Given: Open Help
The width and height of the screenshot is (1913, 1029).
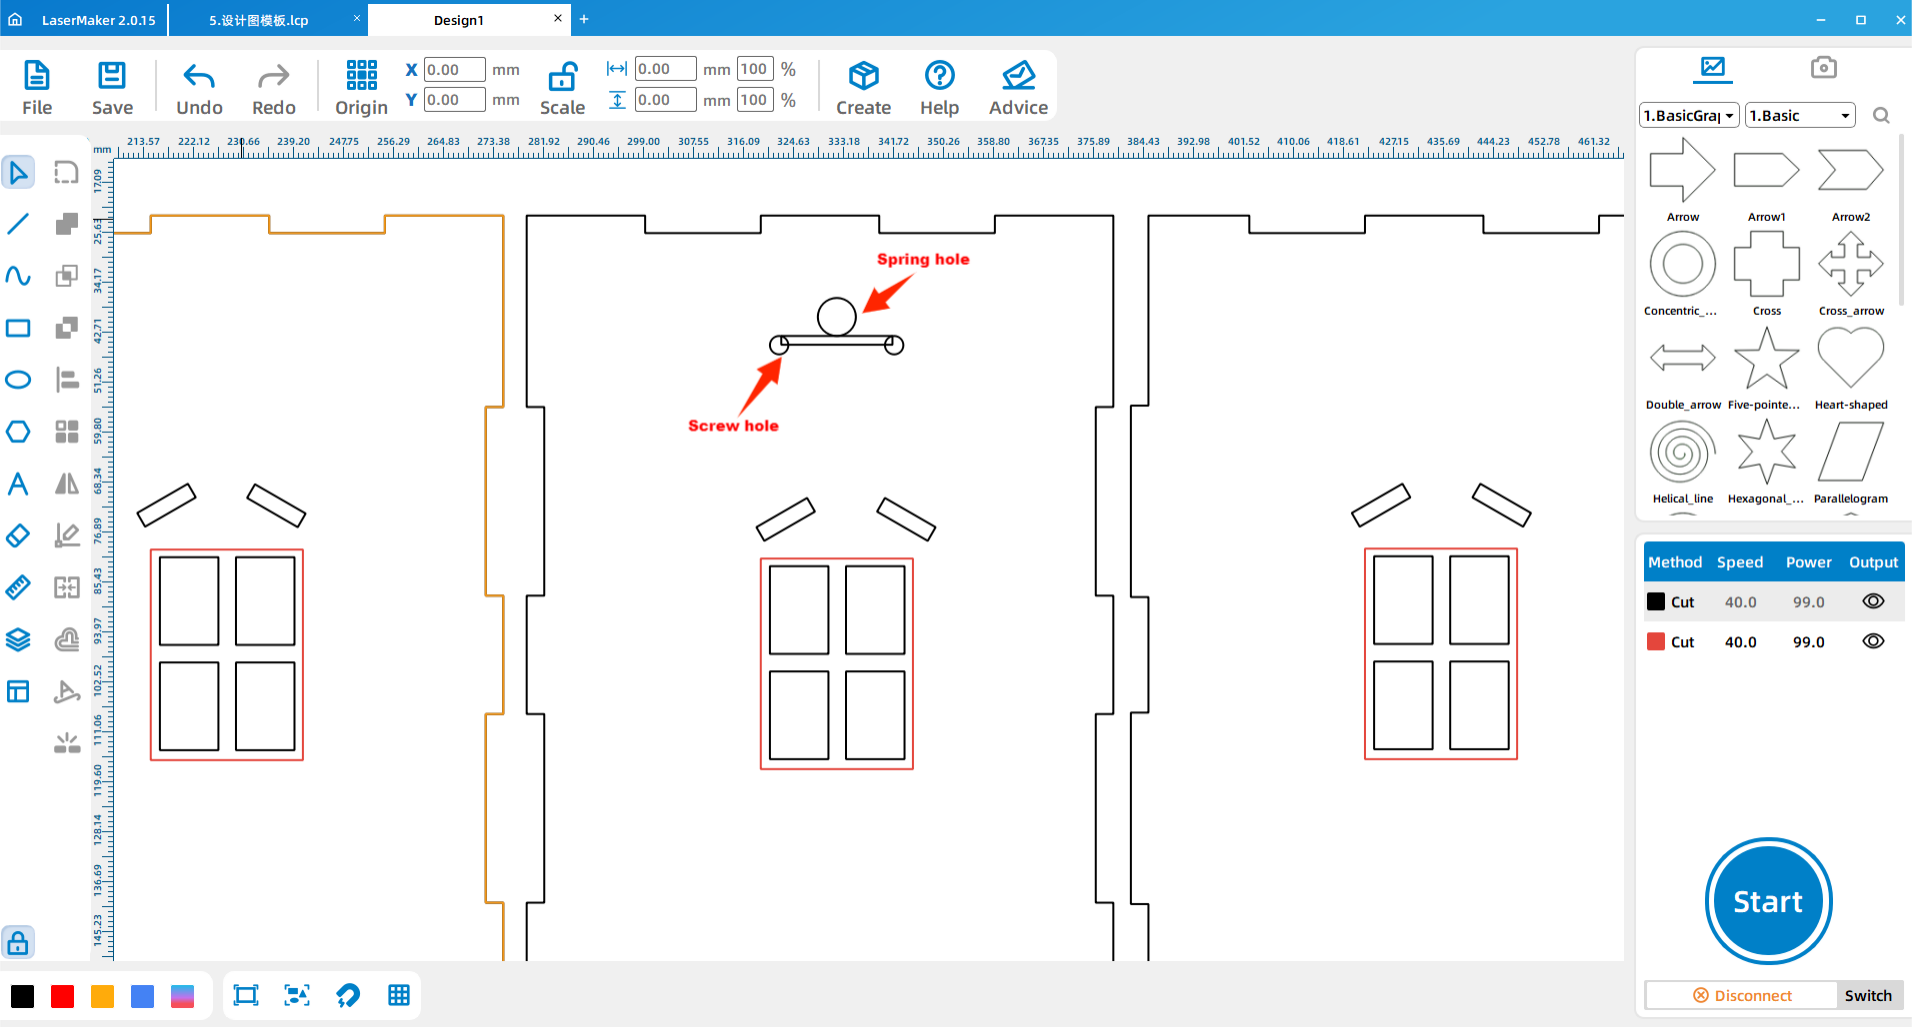Looking at the screenshot, I should (x=939, y=88).
